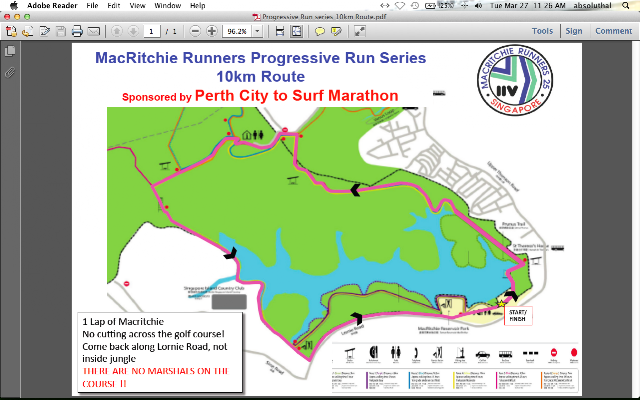640x400 pixels.
Task: Click the Singapore Island Country Club label
Action: (x=214, y=288)
